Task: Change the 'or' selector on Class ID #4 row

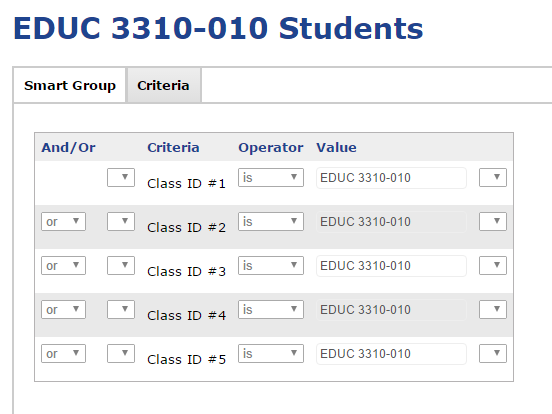Action: tap(63, 309)
